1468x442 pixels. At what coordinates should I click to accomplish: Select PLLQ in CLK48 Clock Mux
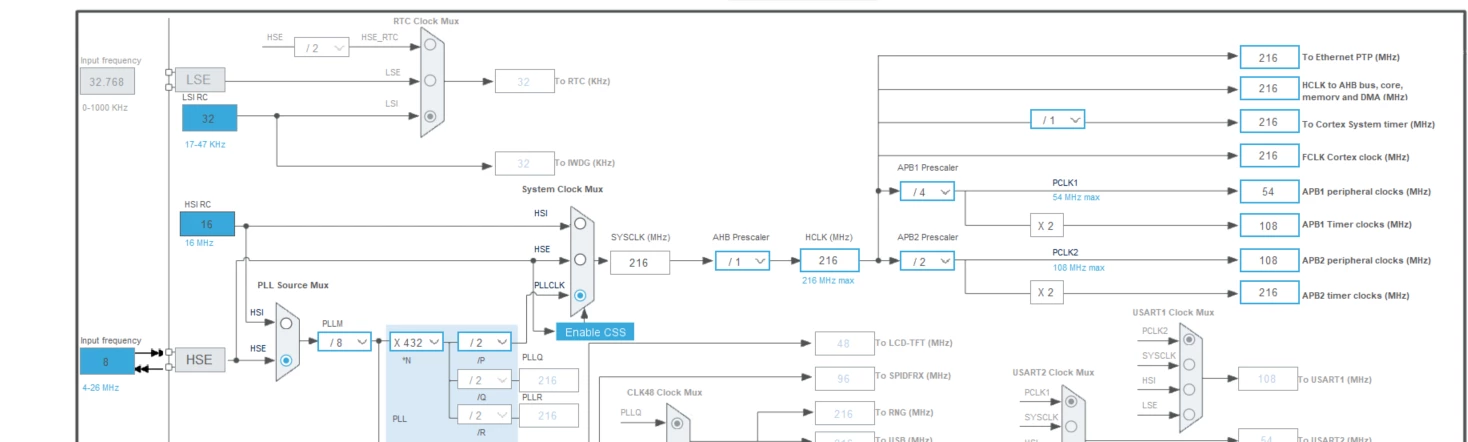tap(677, 423)
